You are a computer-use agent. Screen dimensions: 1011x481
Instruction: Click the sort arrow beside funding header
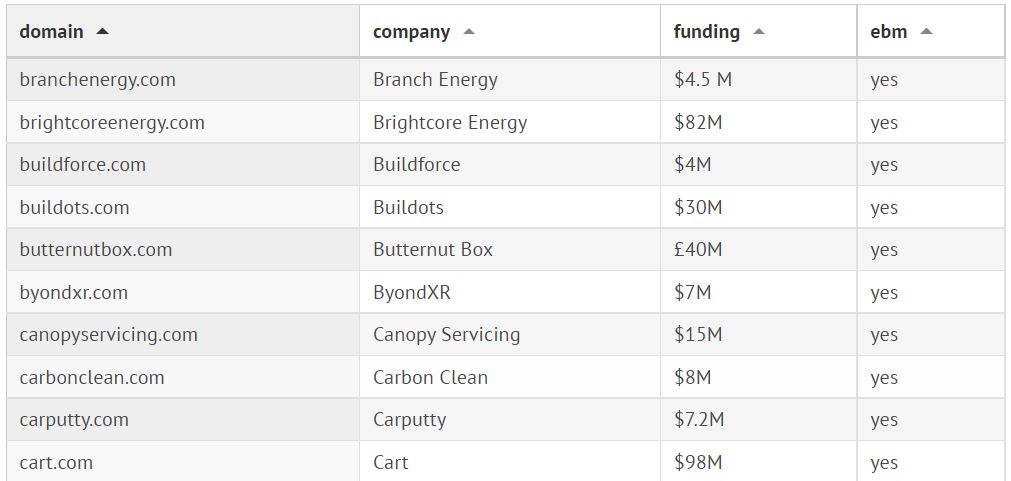pyautogui.click(x=759, y=32)
